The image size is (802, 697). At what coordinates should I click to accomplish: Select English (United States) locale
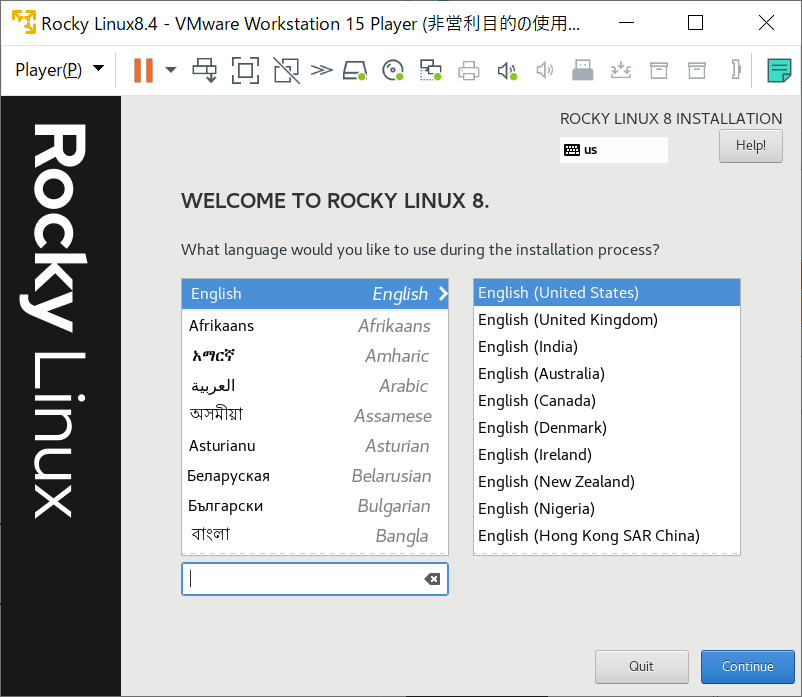click(x=607, y=293)
